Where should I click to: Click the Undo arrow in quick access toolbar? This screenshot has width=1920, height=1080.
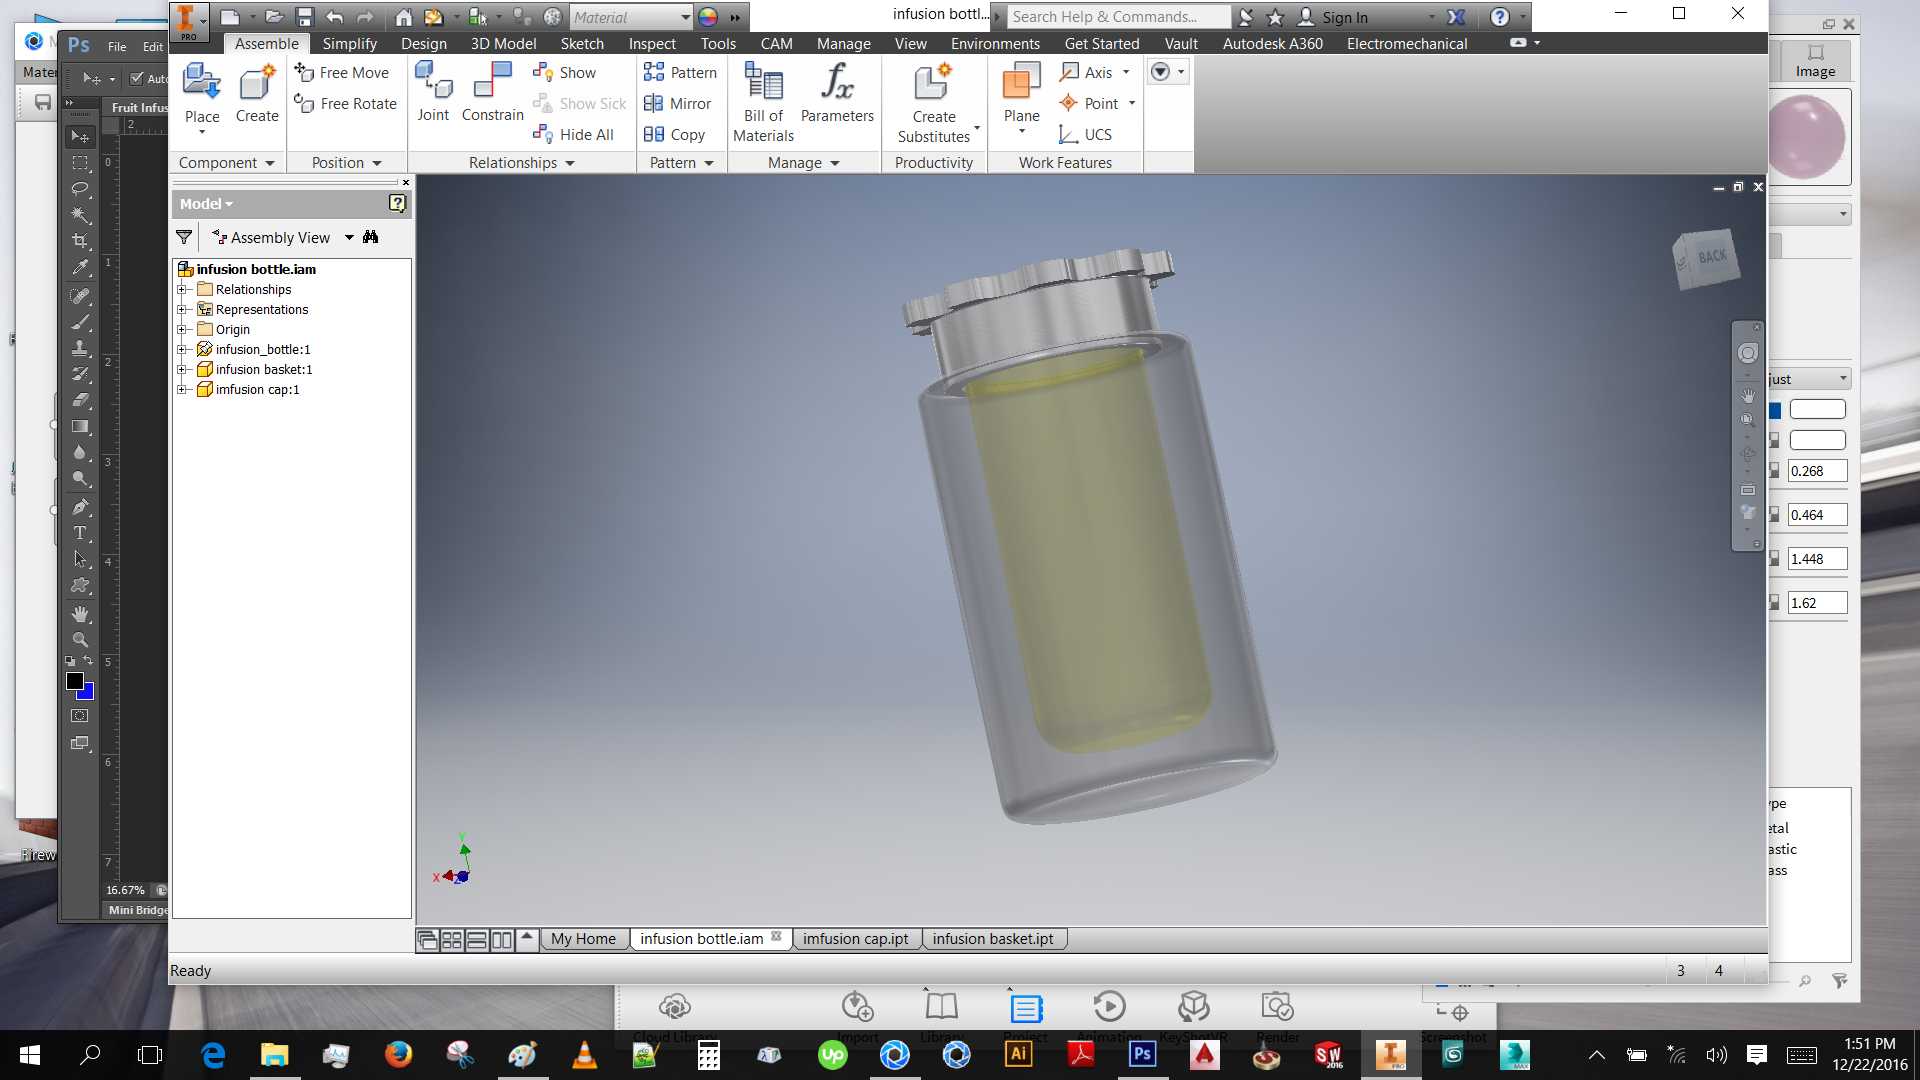[334, 17]
